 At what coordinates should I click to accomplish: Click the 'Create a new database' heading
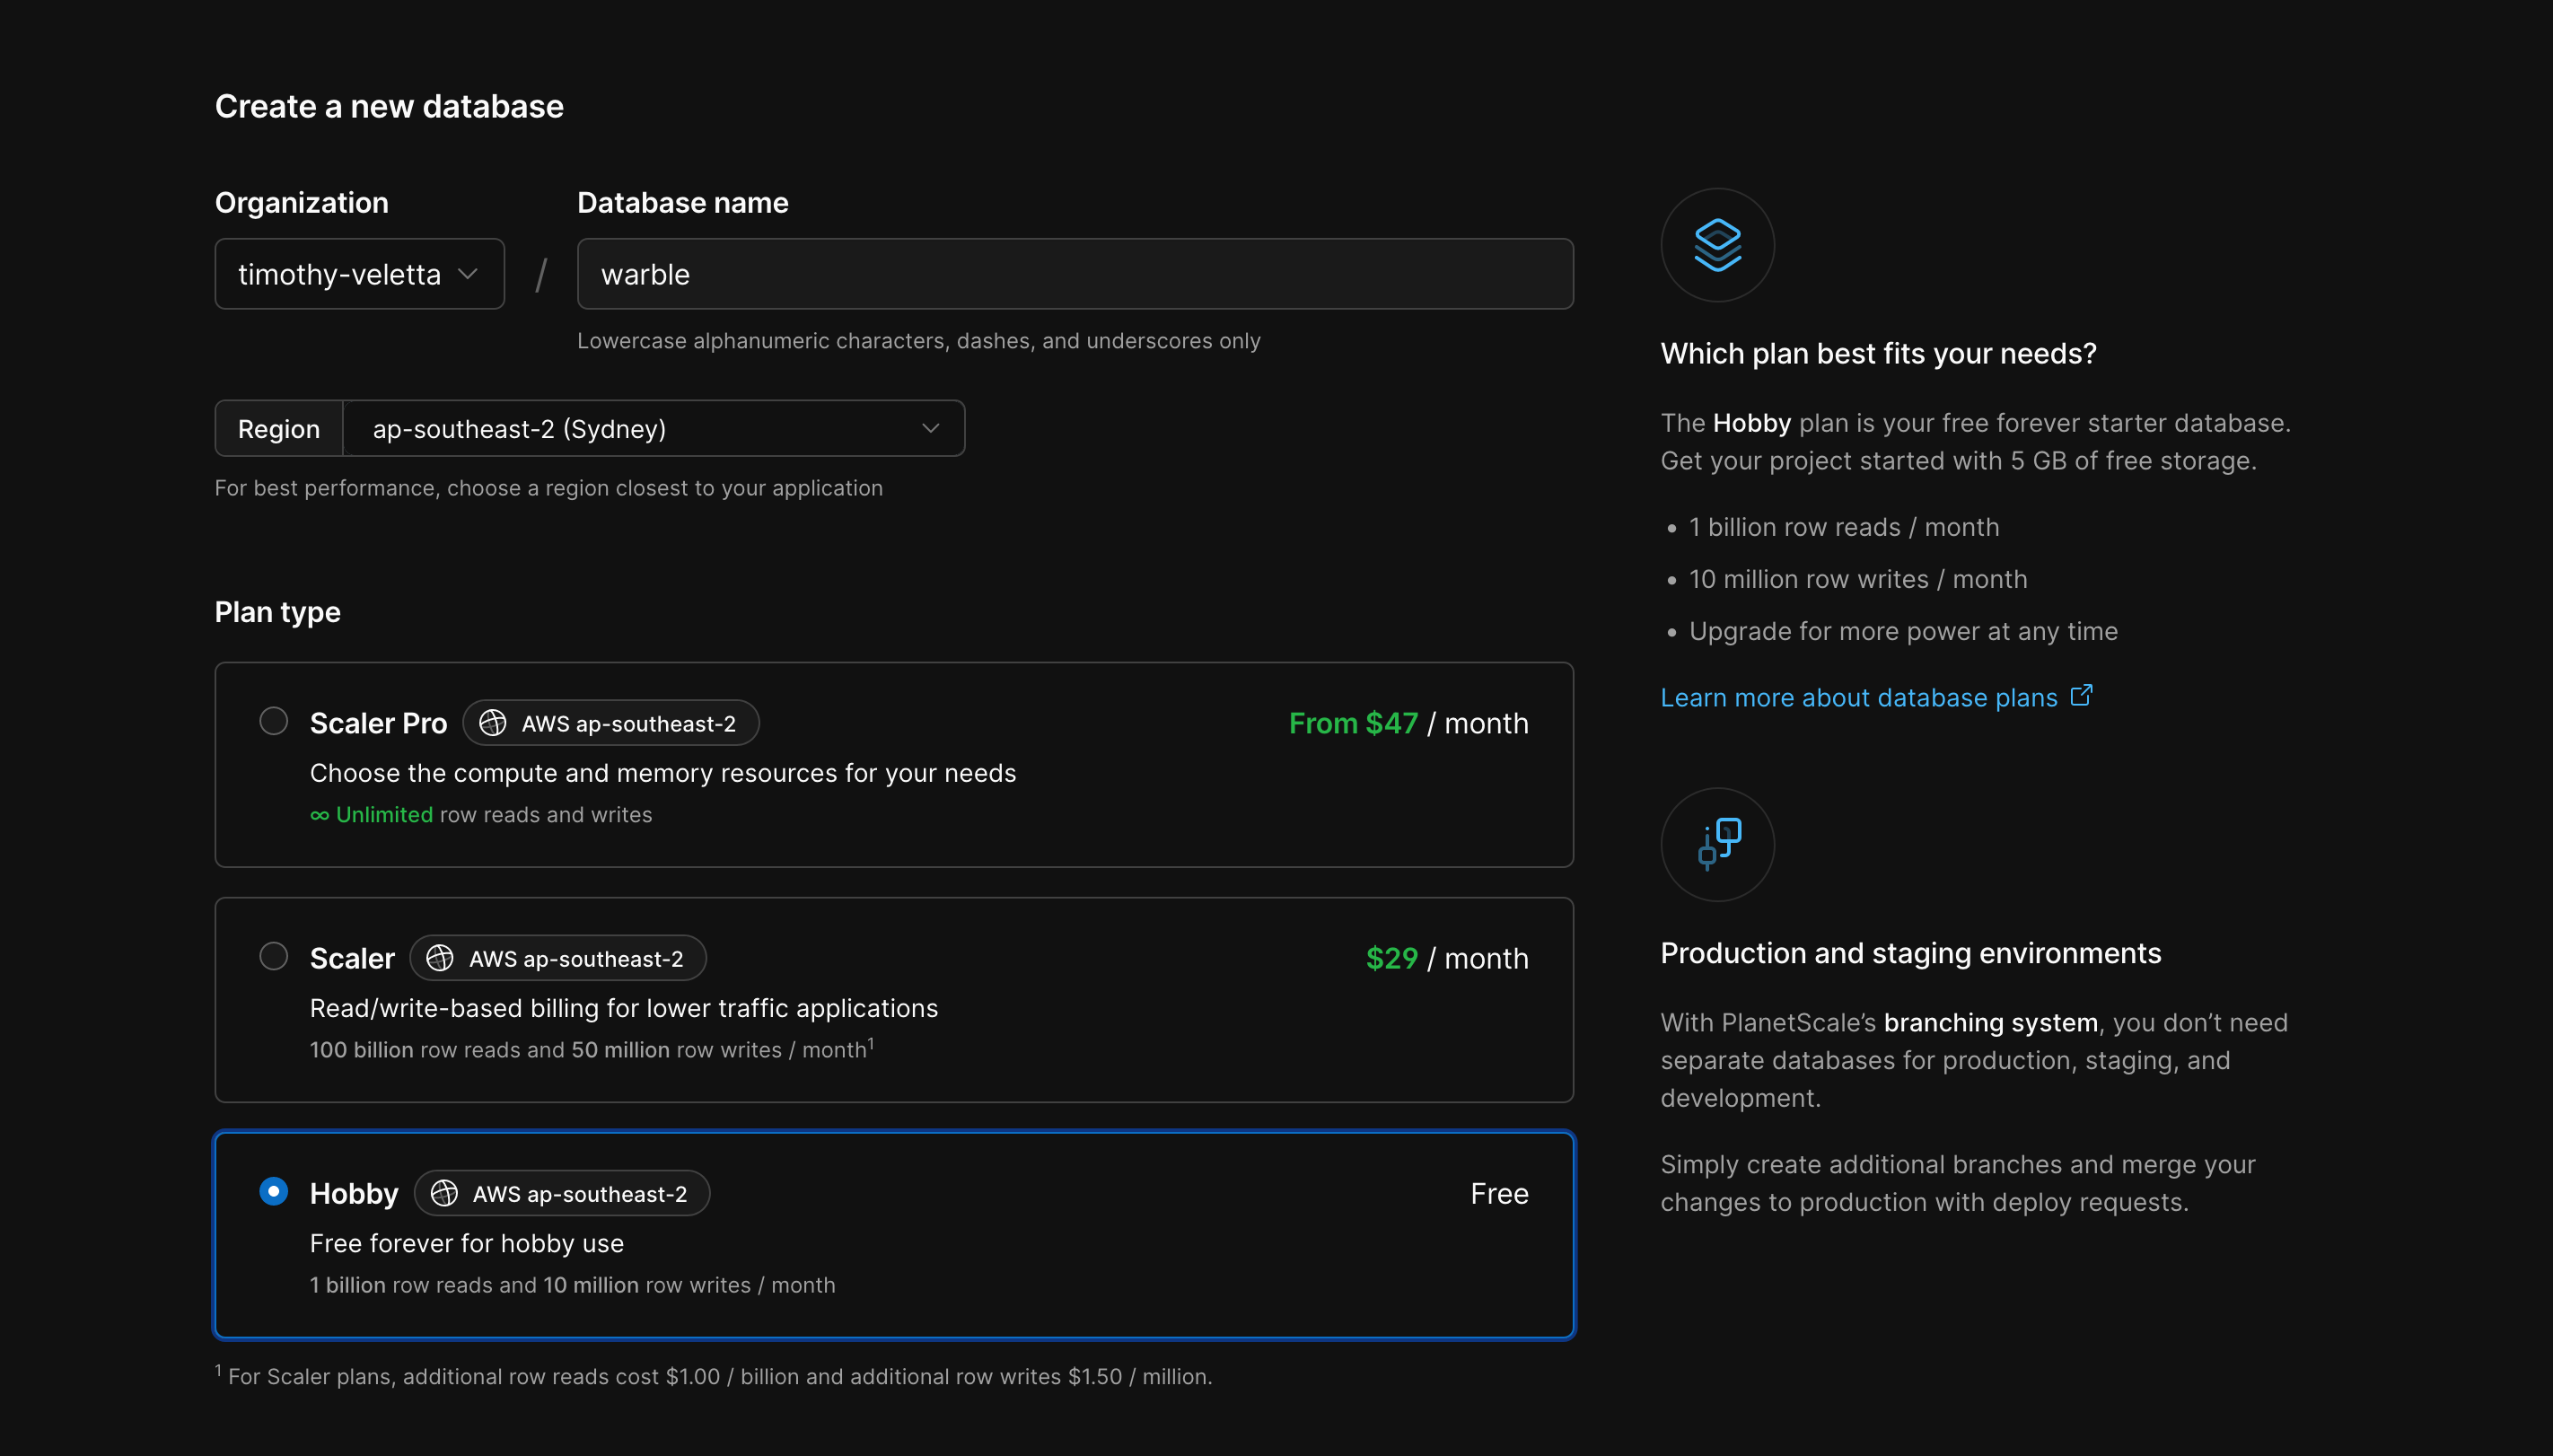click(389, 106)
